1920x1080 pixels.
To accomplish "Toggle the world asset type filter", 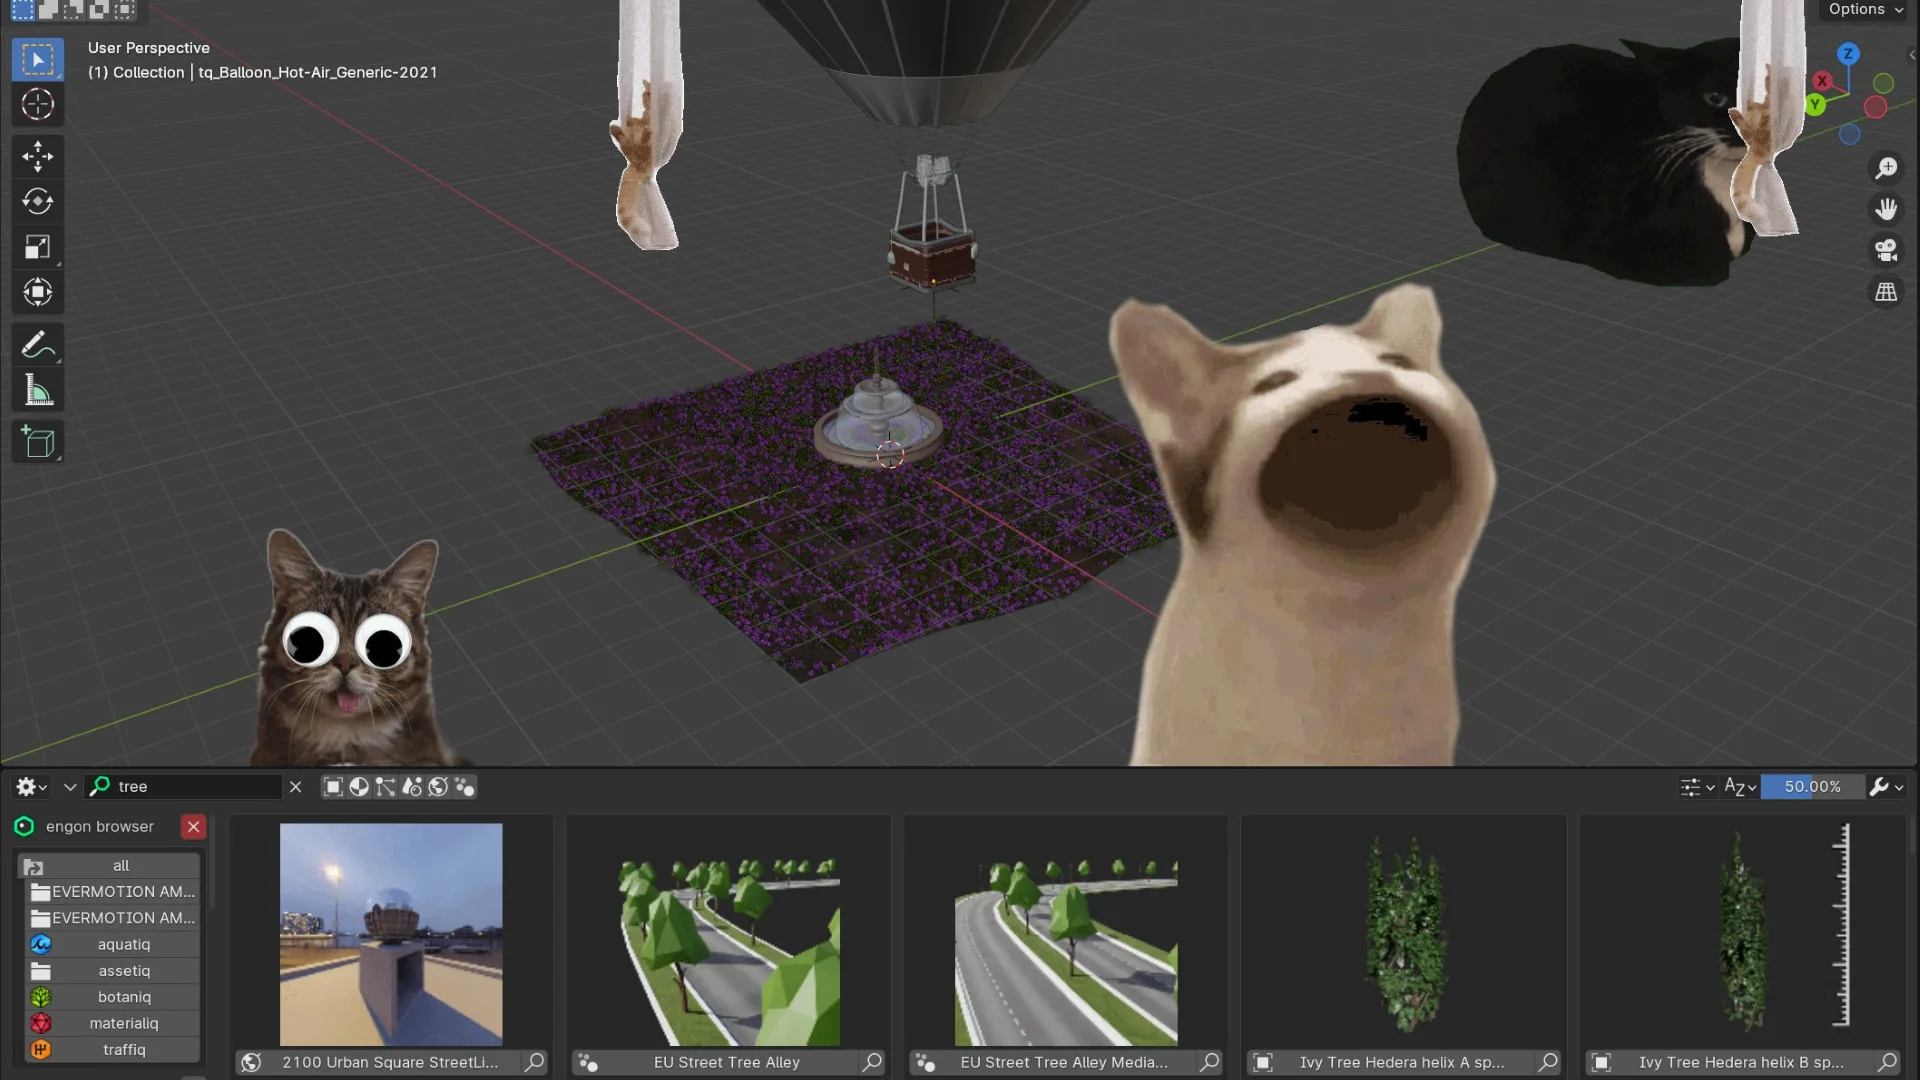I will pos(438,787).
